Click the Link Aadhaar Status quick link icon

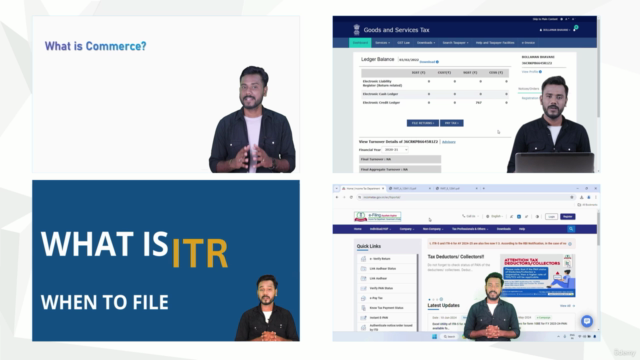363,269
